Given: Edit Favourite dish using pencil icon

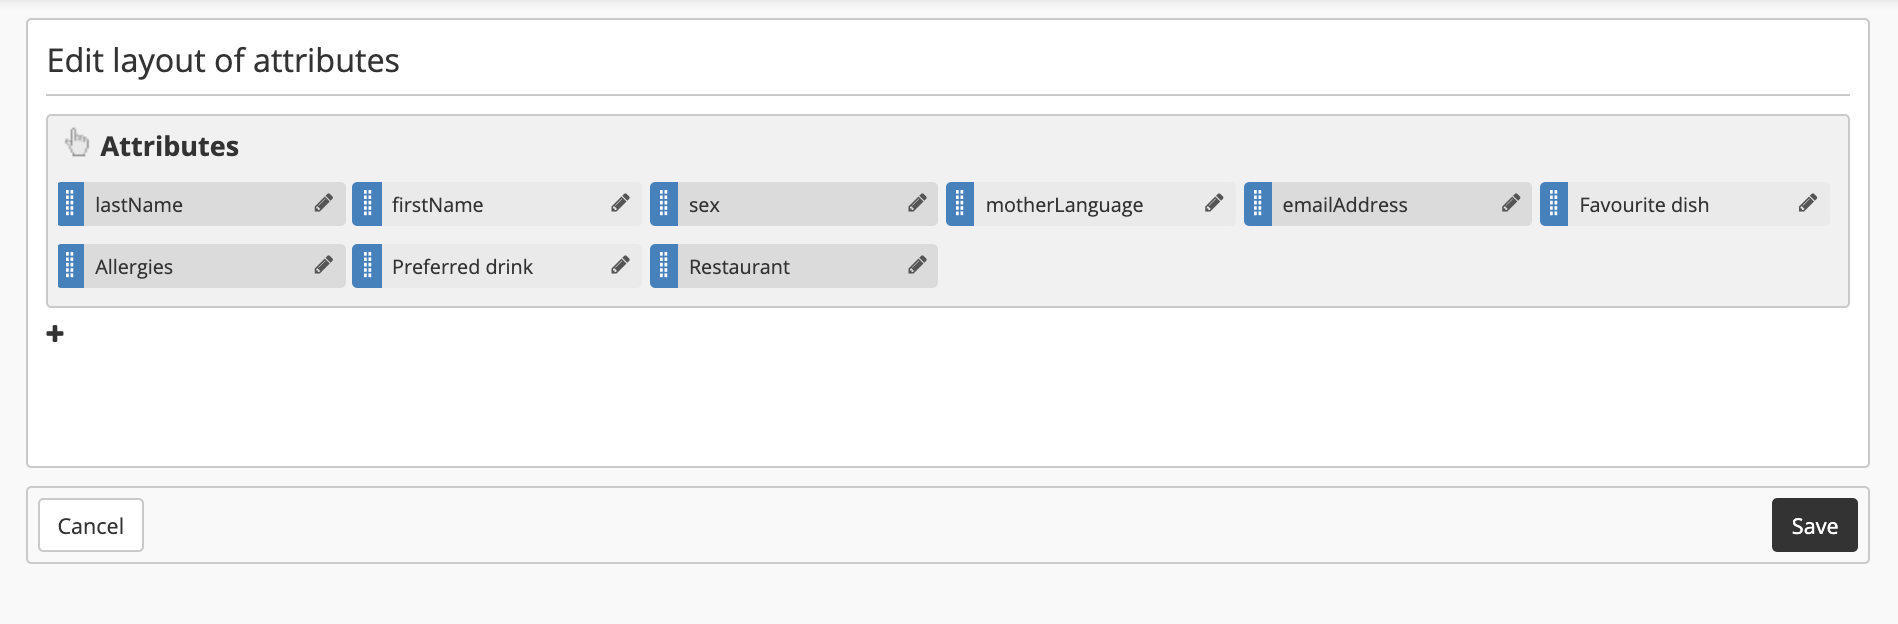Looking at the screenshot, I should pyautogui.click(x=1807, y=204).
